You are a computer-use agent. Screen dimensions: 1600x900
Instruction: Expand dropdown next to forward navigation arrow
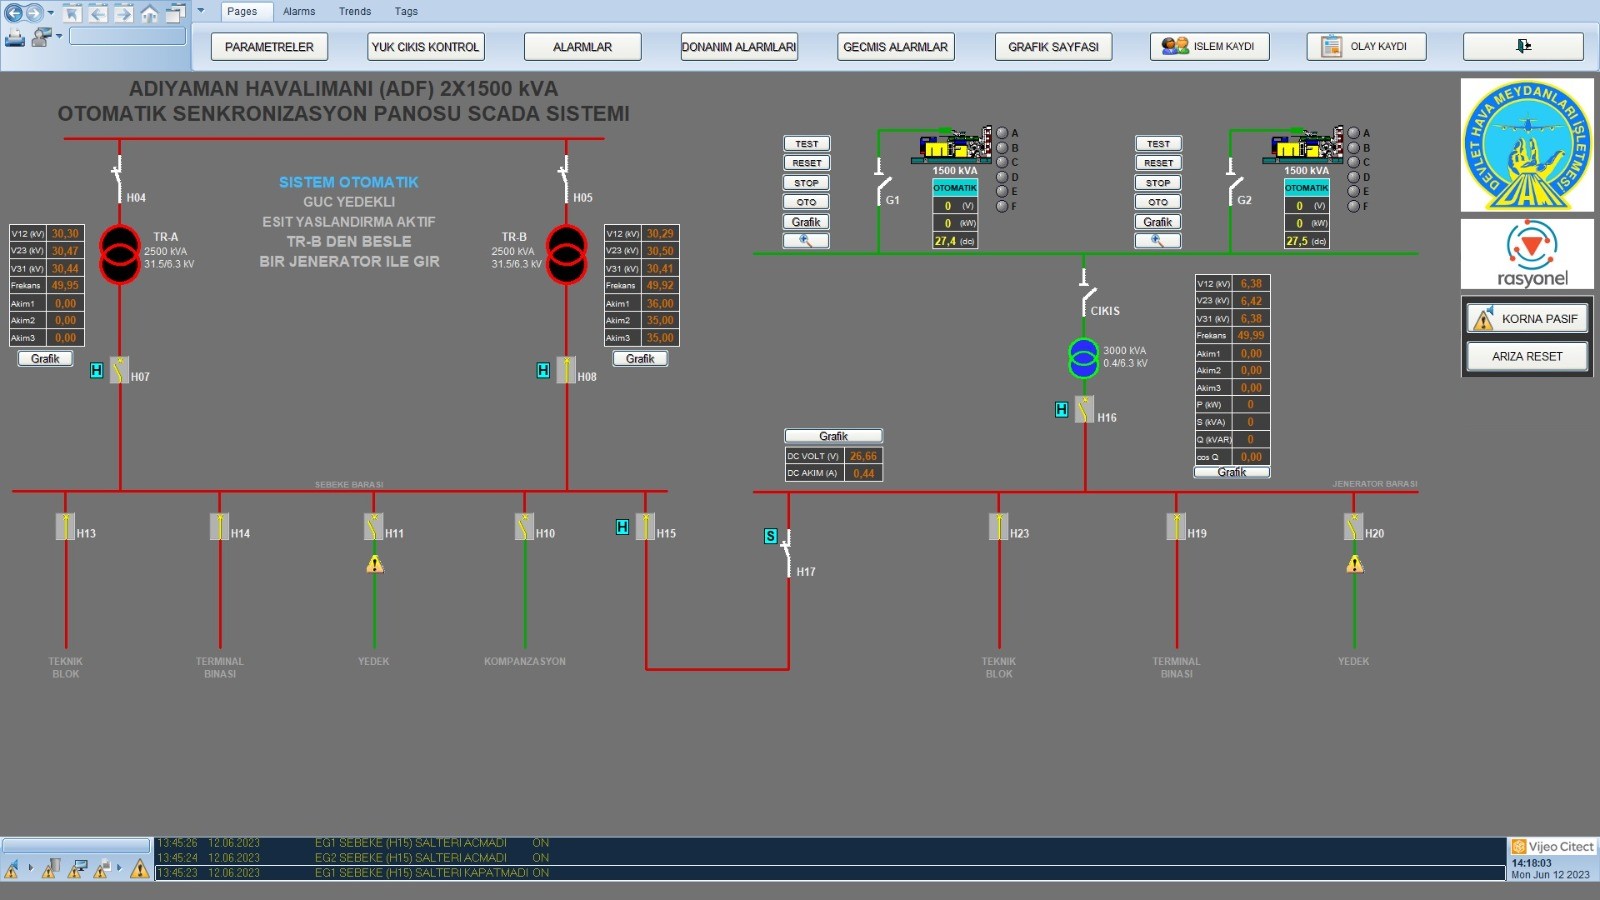51,13
